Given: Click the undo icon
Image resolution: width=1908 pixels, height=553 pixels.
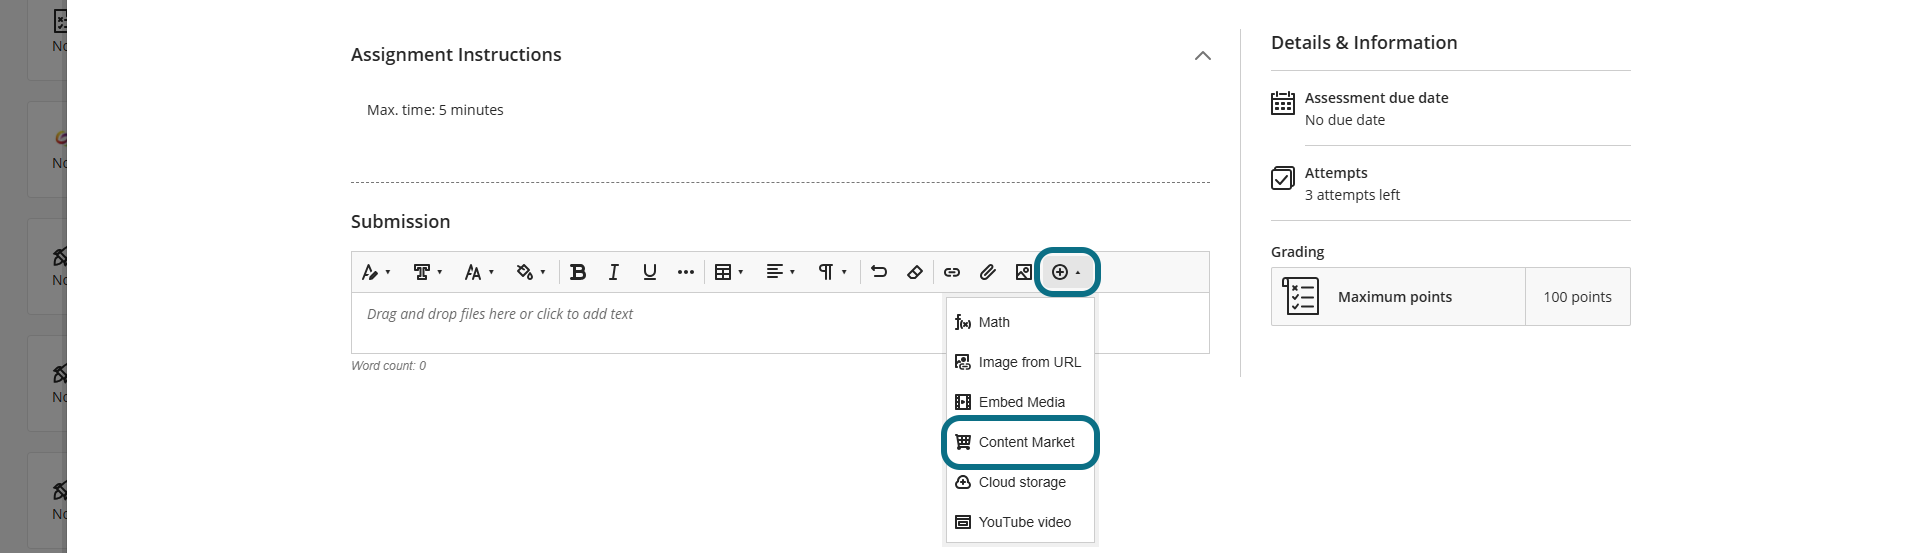Looking at the screenshot, I should [x=879, y=272].
